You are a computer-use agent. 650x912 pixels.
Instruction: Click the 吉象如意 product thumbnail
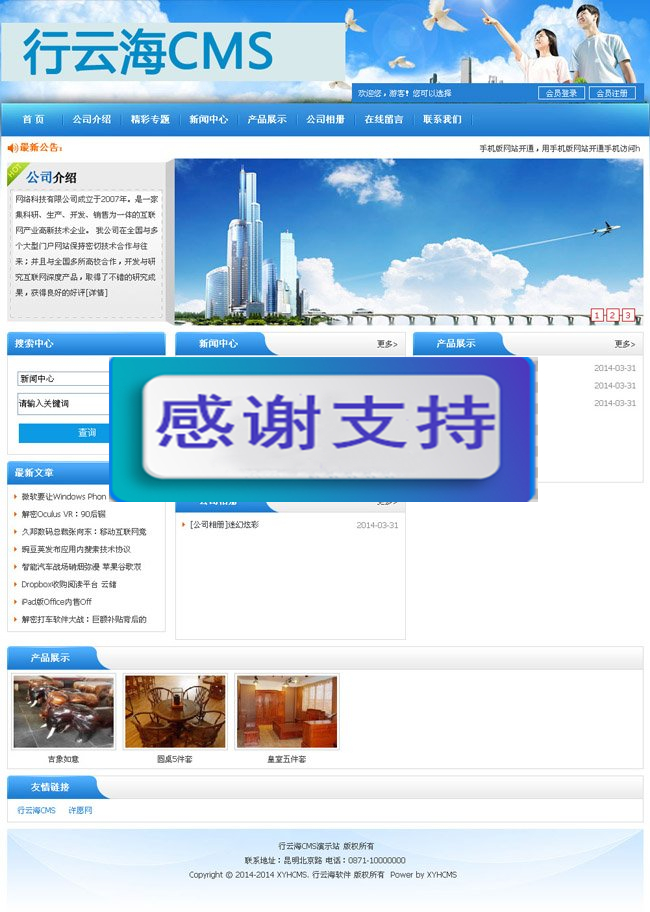[x=63, y=711]
